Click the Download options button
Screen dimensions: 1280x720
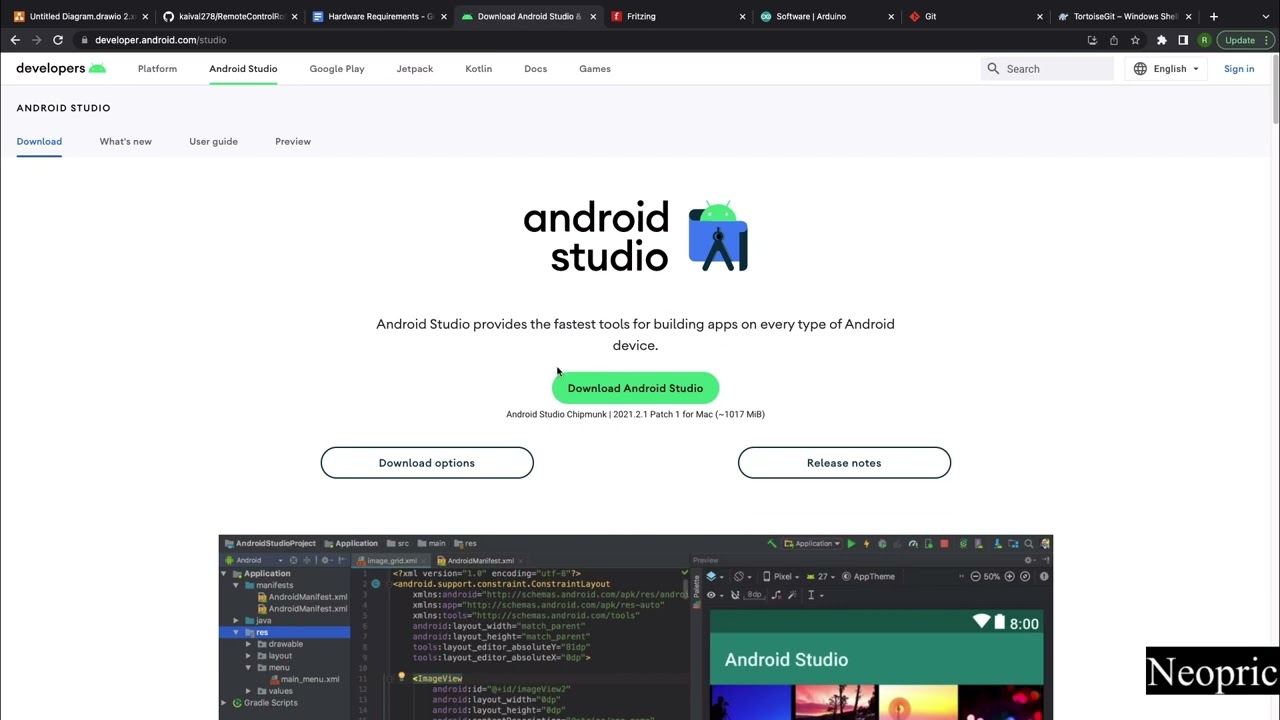427,463
